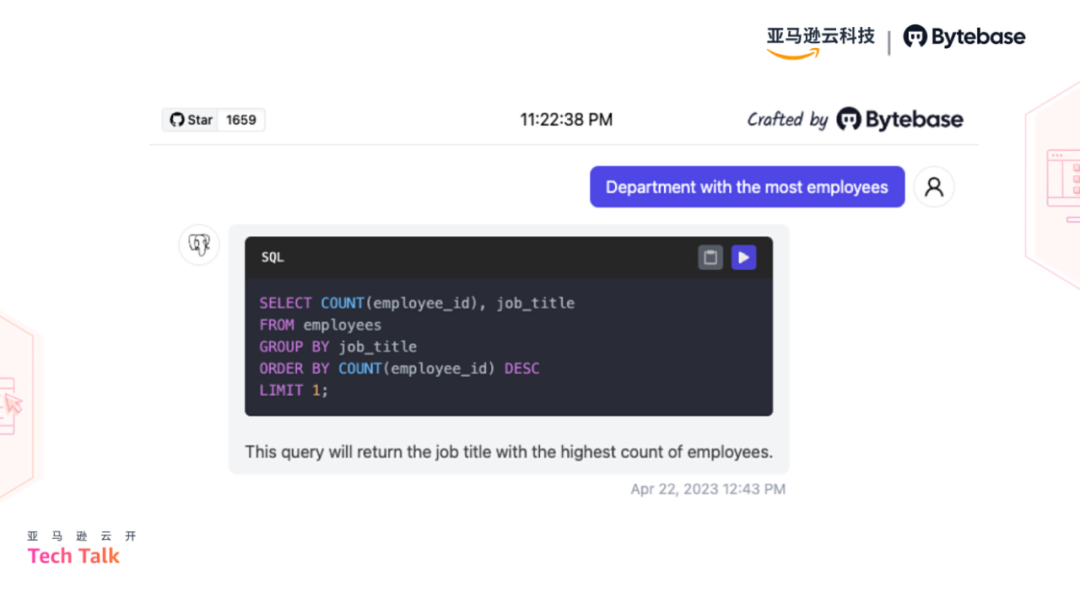Open the 1659 star count link
Image resolution: width=1080 pixels, height=608 pixels.
[x=241, y=120]
